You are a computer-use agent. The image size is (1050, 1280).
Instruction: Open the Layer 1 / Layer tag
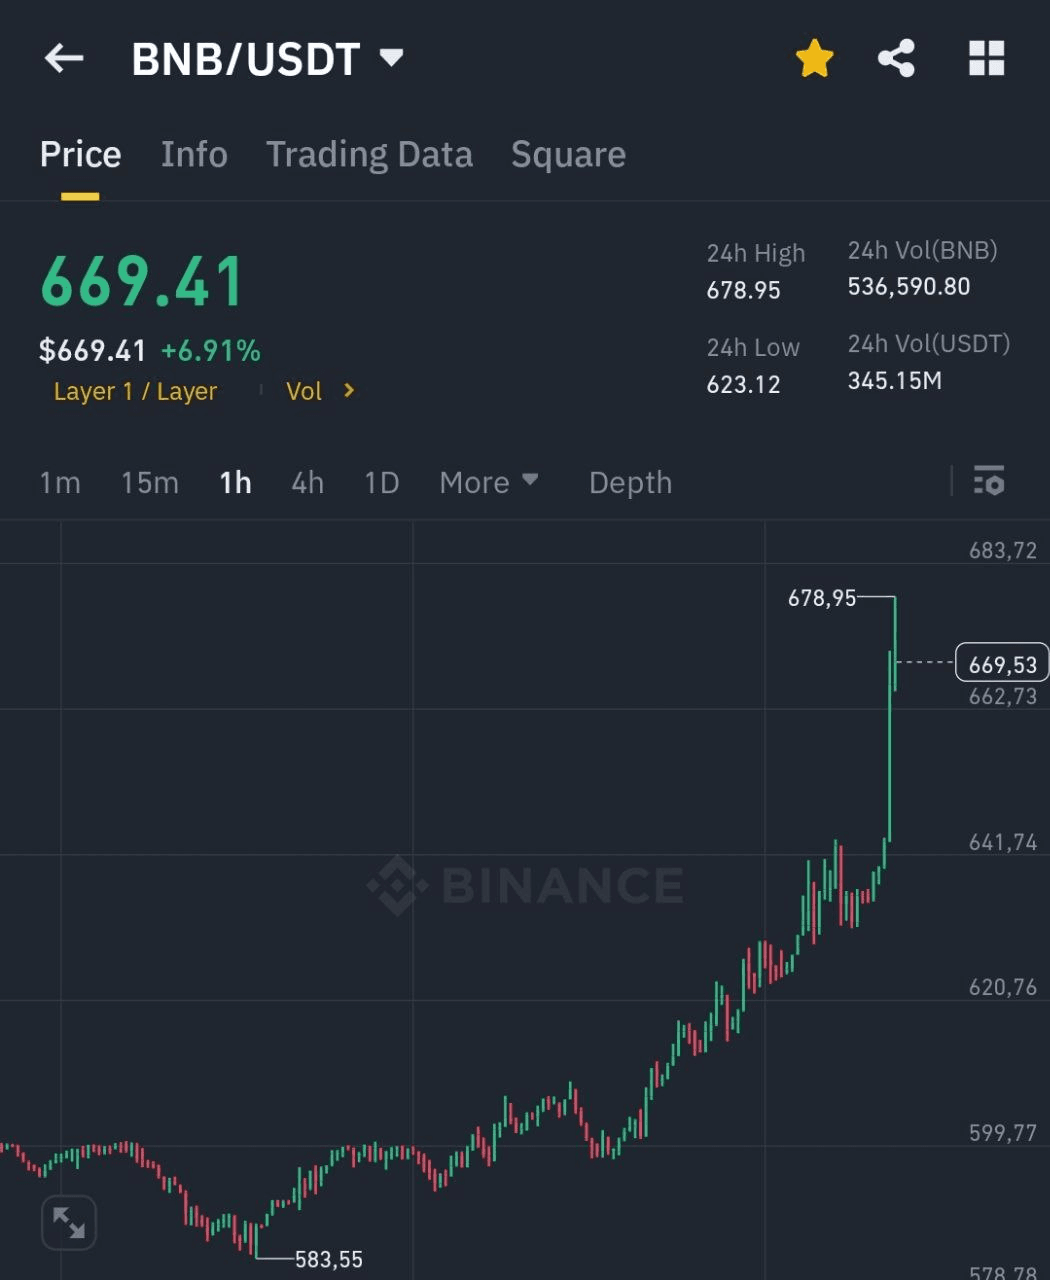(135, 391)
